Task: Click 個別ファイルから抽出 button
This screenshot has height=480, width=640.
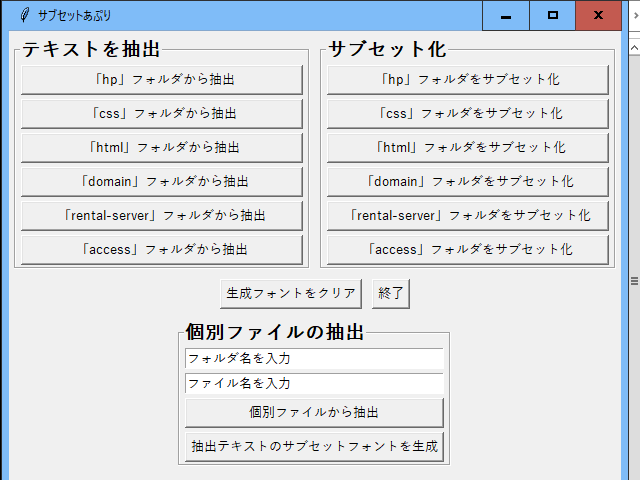Action: click(x=314, y=413)
